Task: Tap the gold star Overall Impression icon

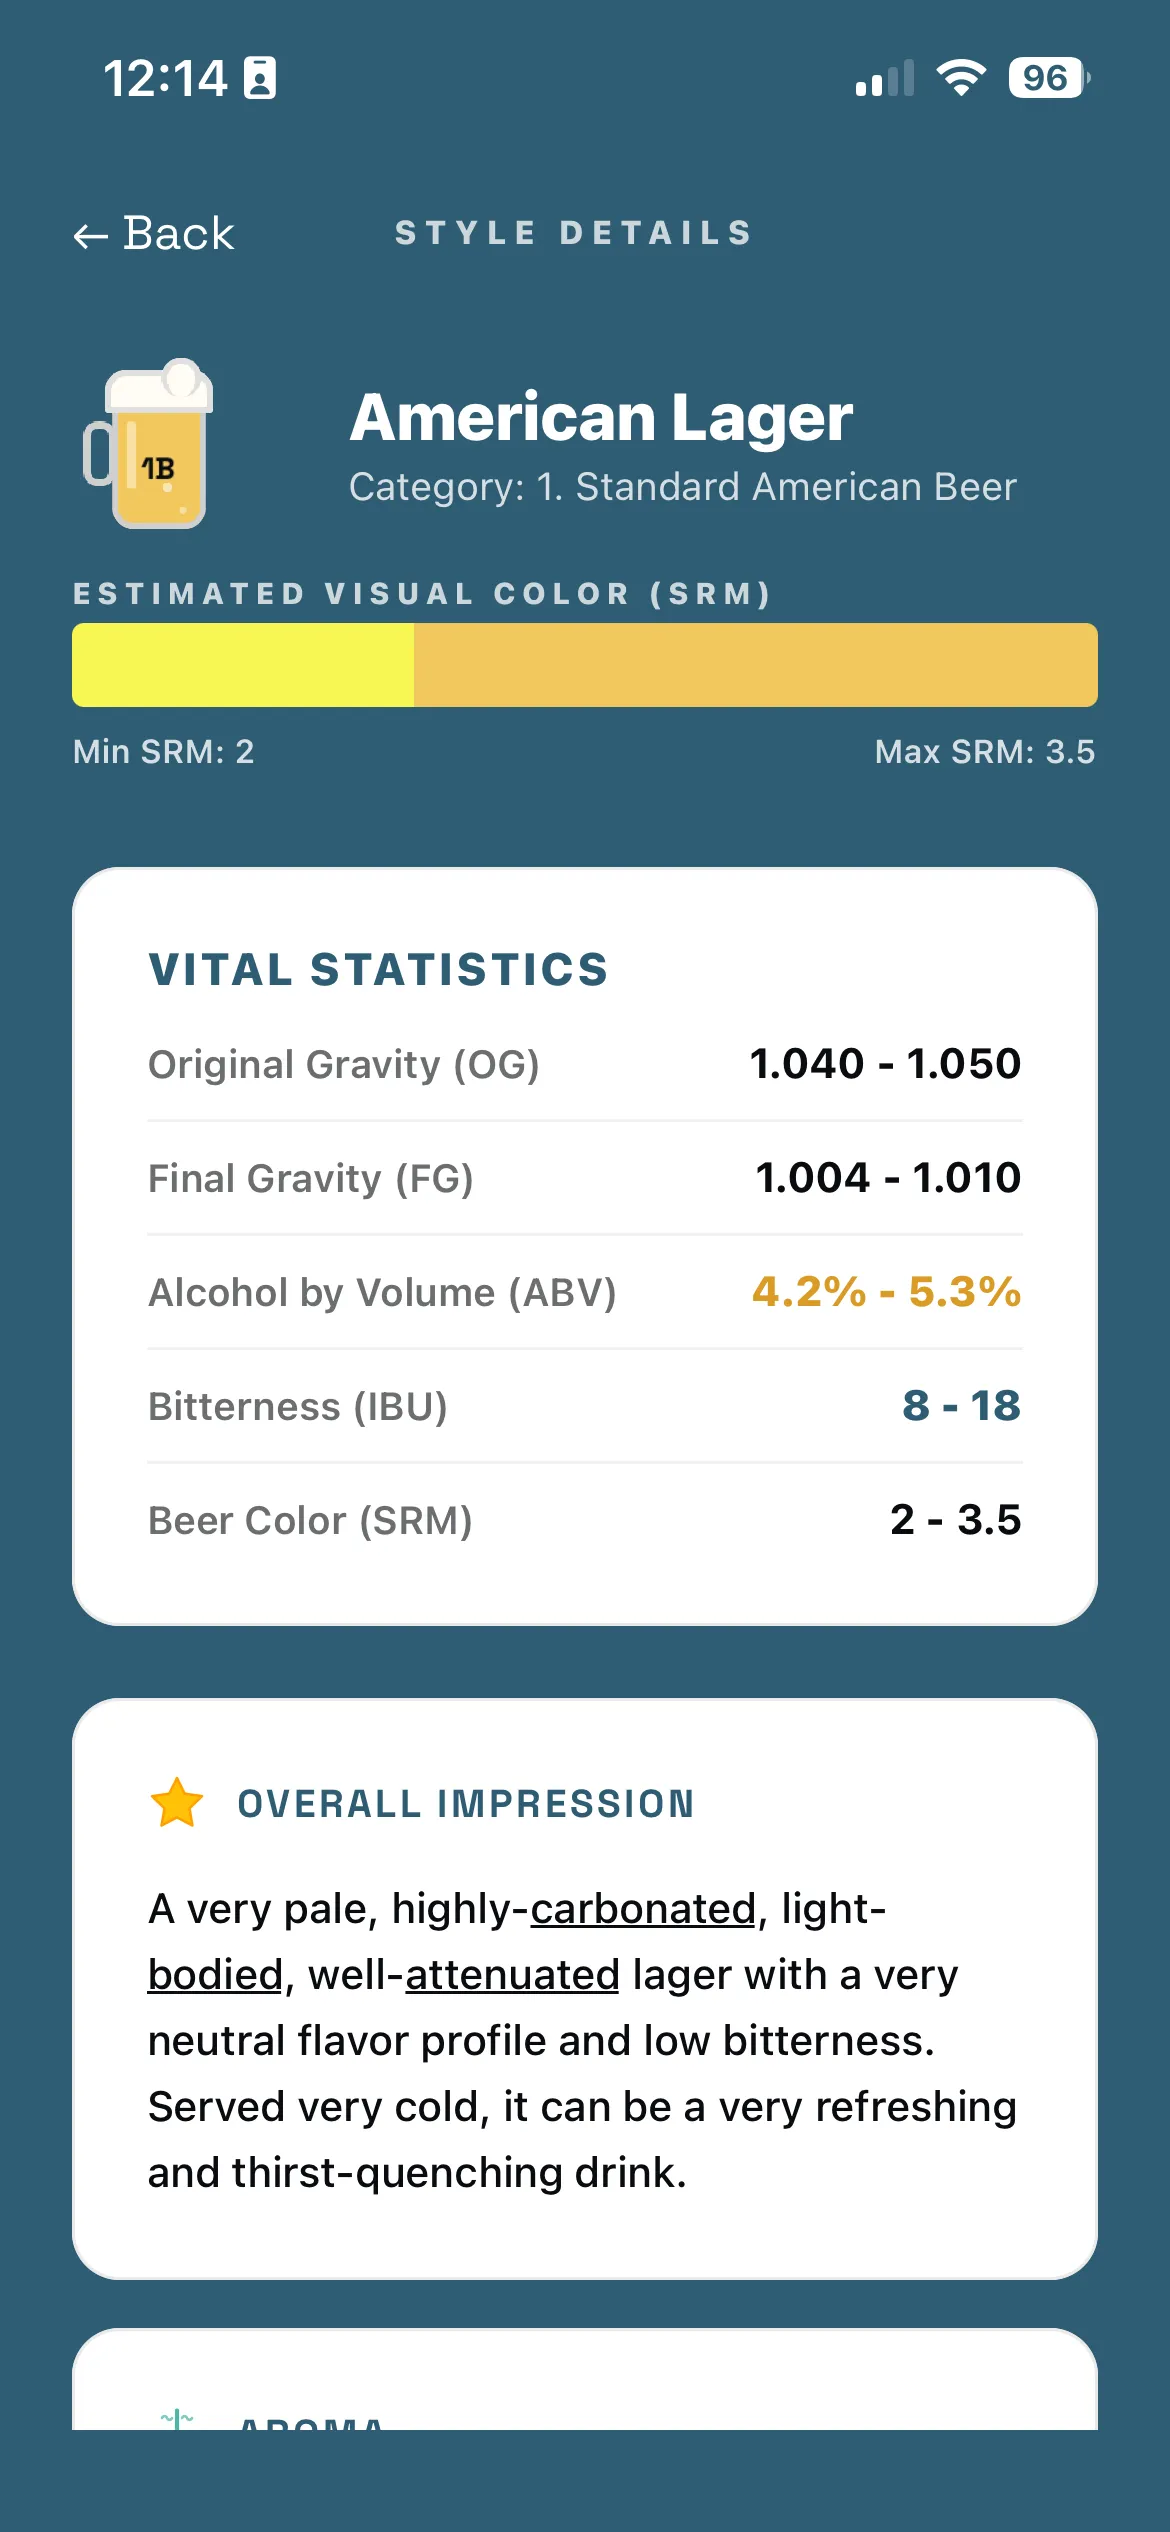Action: [177, 1803]
